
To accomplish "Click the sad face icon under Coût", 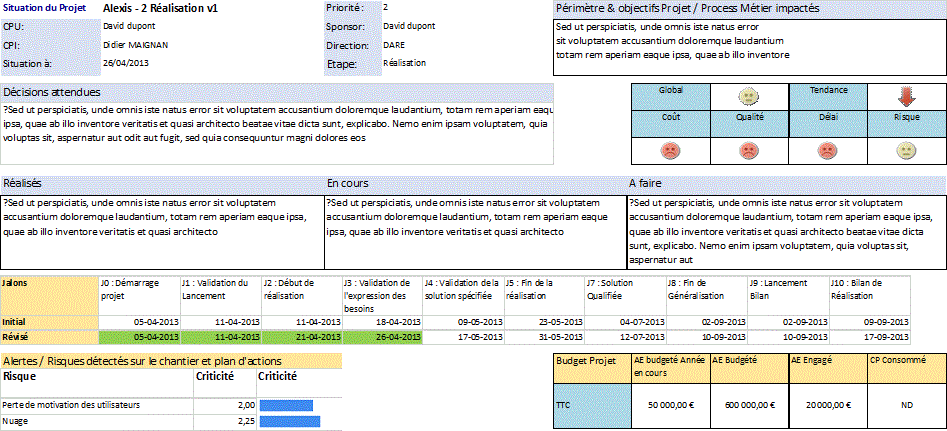I will click(670, 151).
